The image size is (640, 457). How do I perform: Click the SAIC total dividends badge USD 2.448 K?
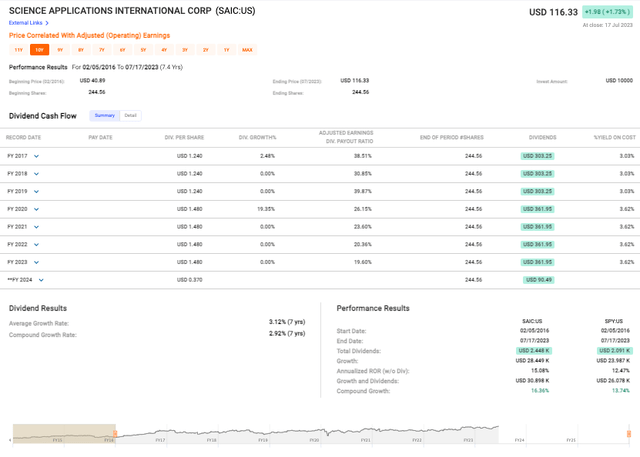(x=534, y=351)
